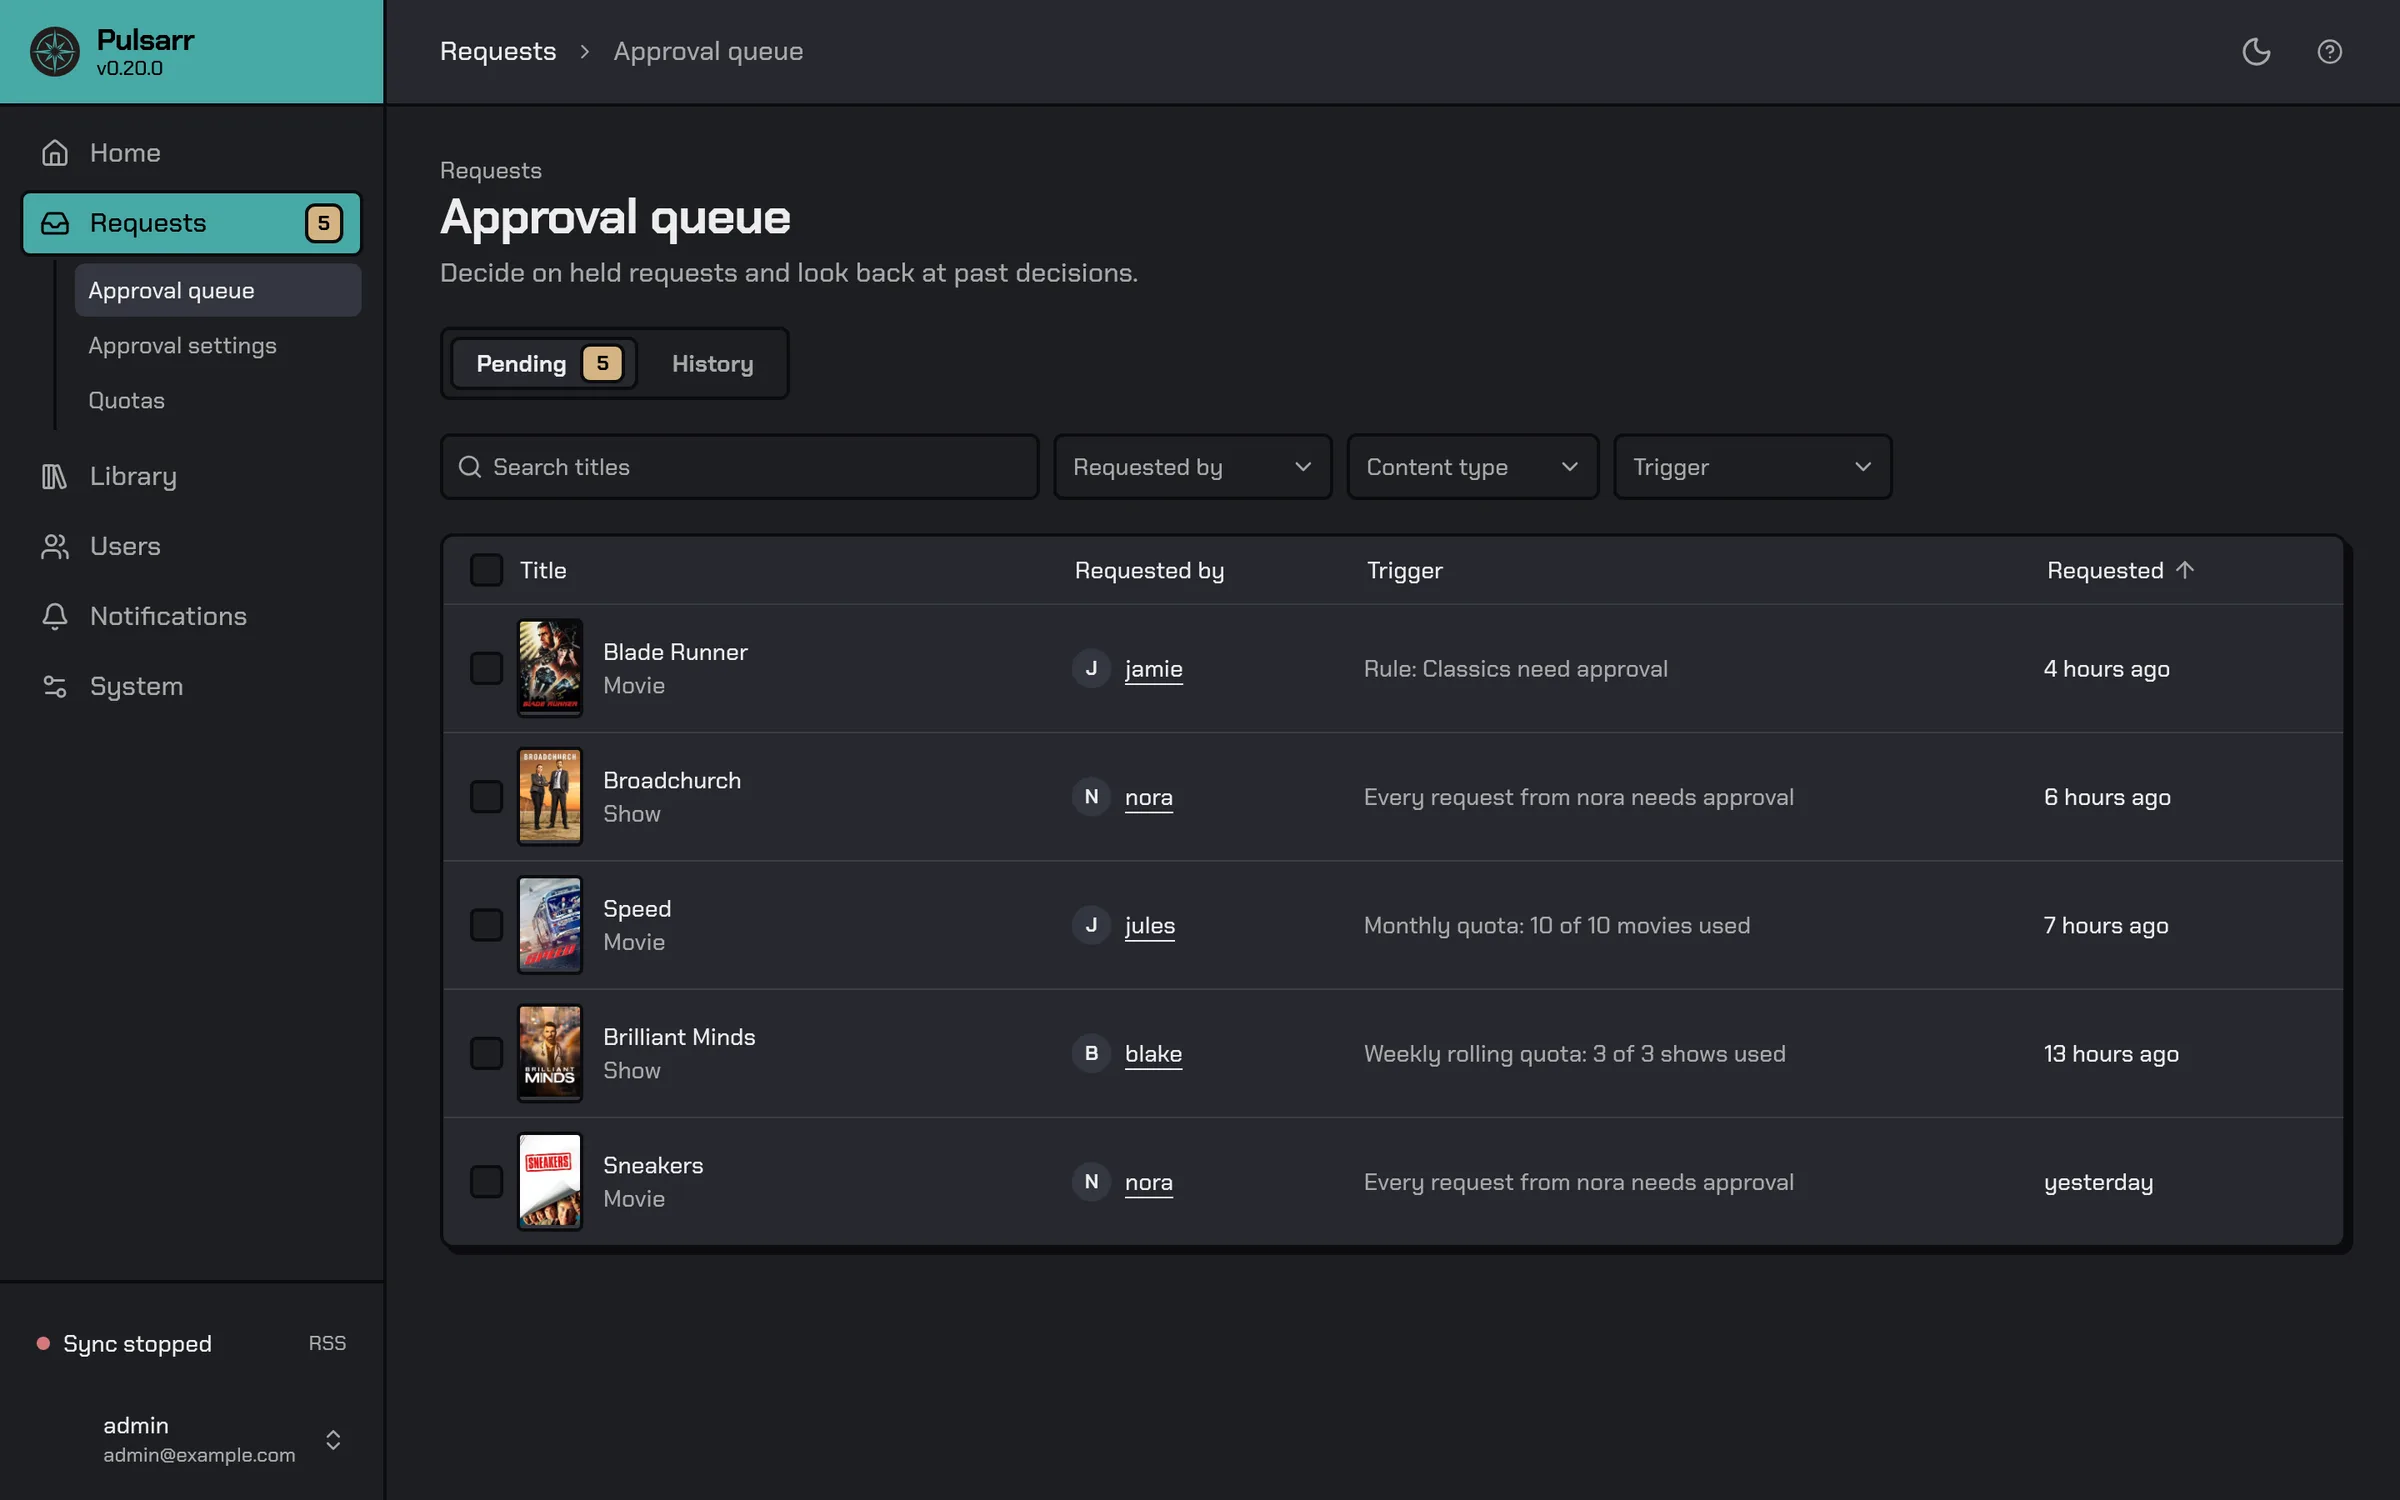
Task: Click the Notifications bell icon
Action: coord(55,616)
